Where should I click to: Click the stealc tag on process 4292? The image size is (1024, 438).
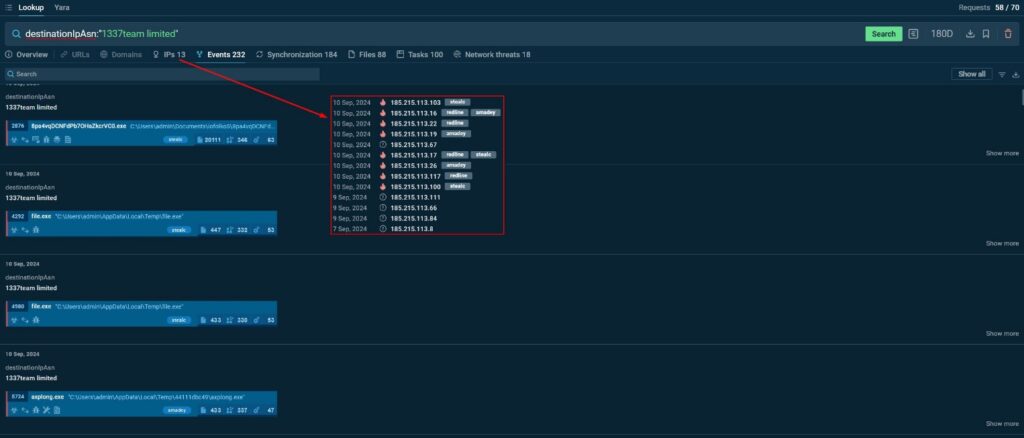pyautogui.click(x=179, y=230)
